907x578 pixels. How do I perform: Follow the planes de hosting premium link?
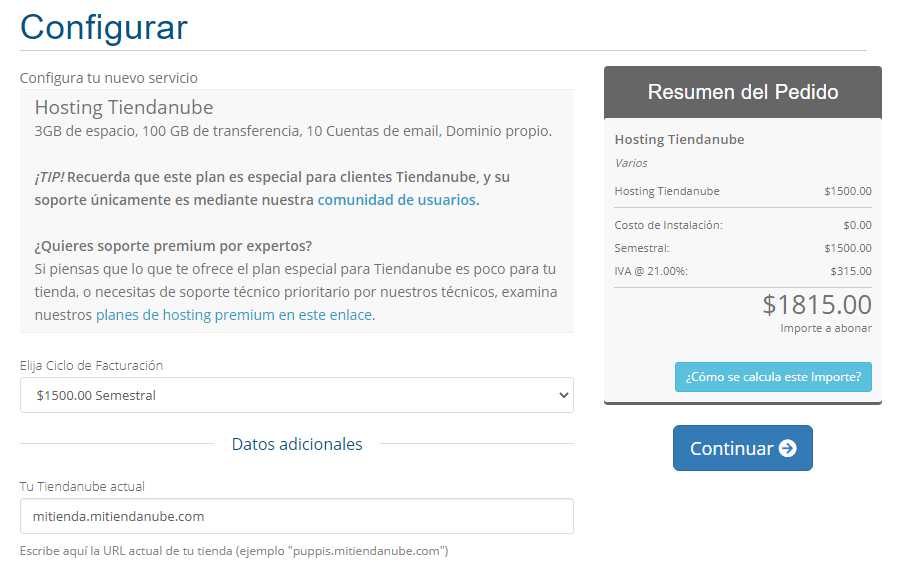233,315
